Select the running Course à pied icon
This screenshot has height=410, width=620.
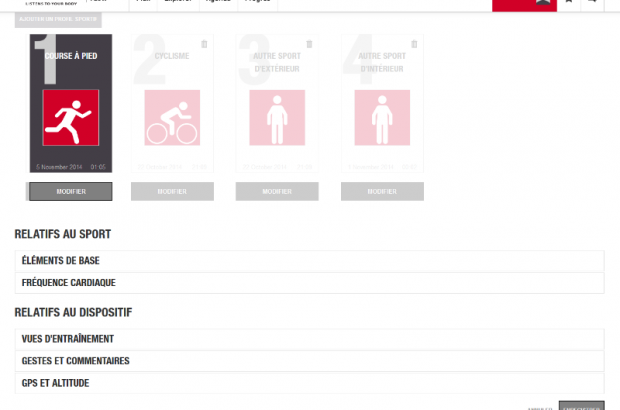pos(70,118)
